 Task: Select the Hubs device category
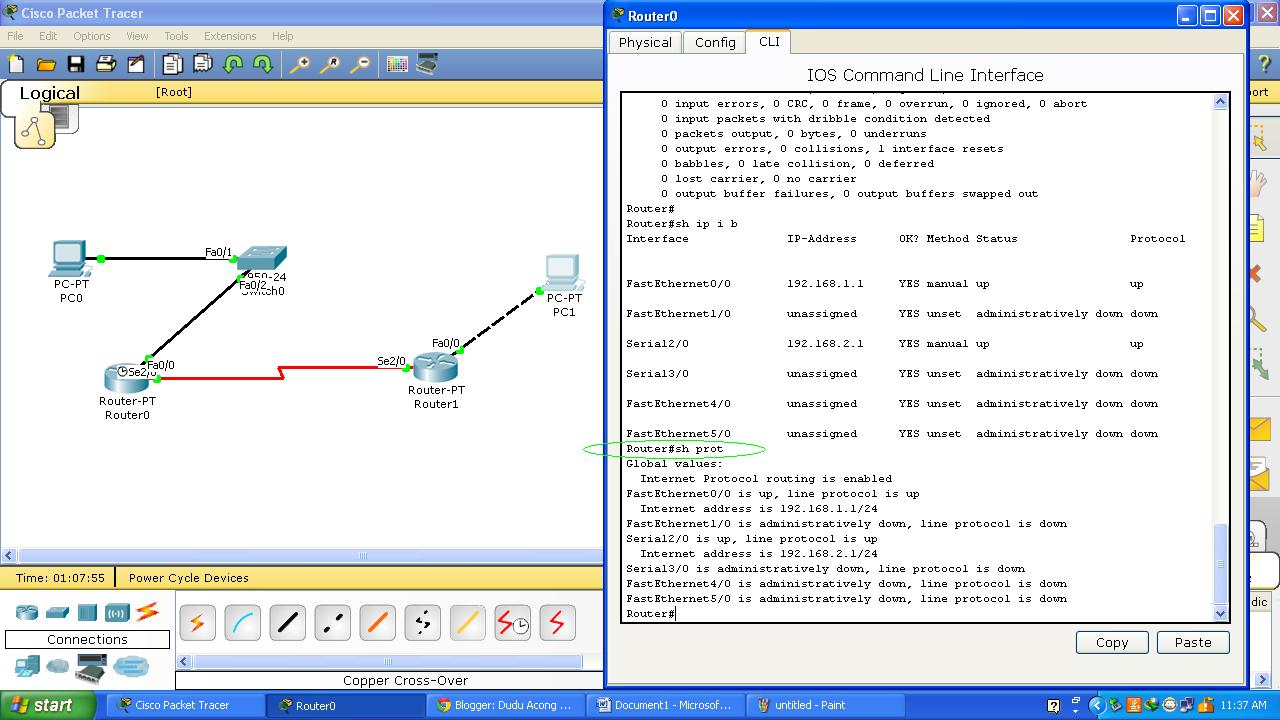87,612
